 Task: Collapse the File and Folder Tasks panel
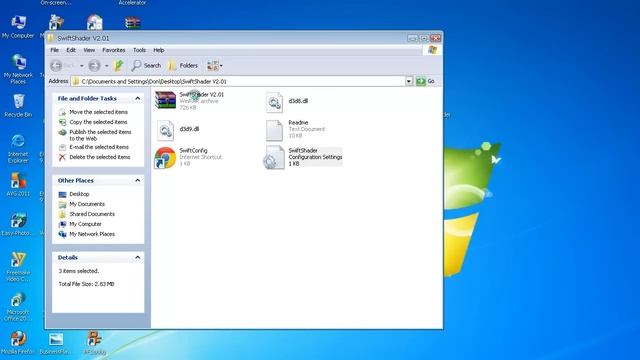coord(138,98)
